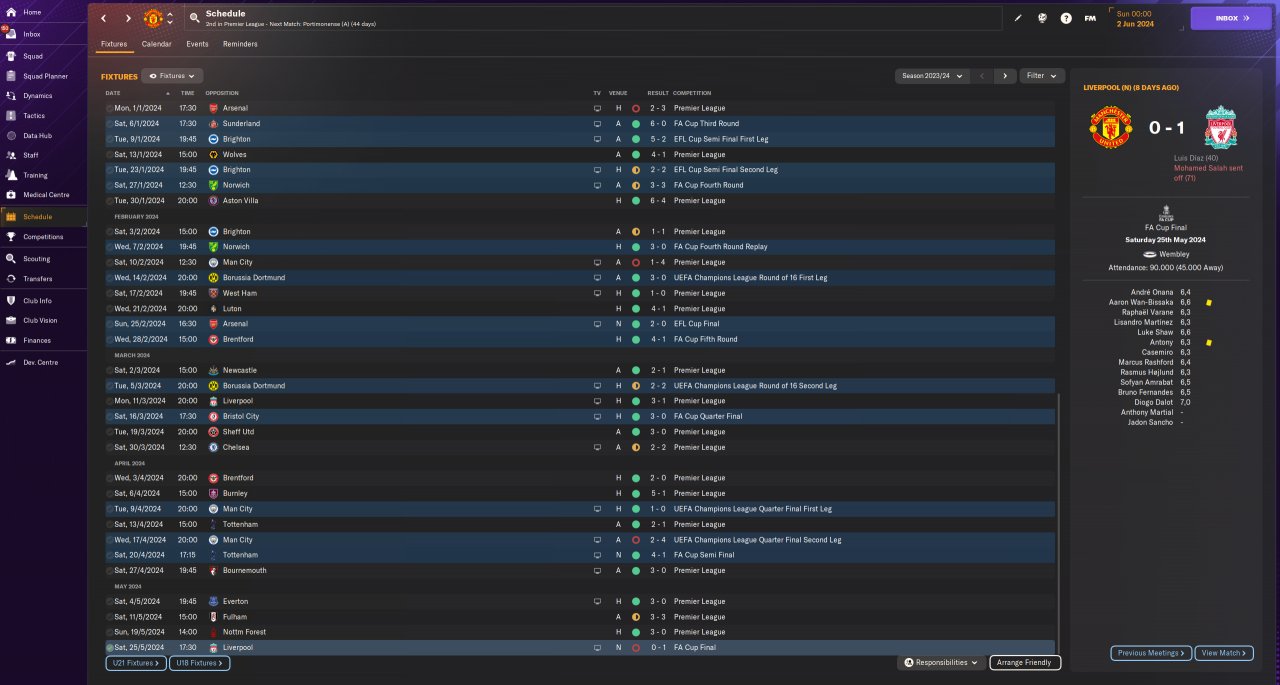The image size is (1280, 685).
Task: Click the purple INBOX continue button
Action: [1231, 18]
